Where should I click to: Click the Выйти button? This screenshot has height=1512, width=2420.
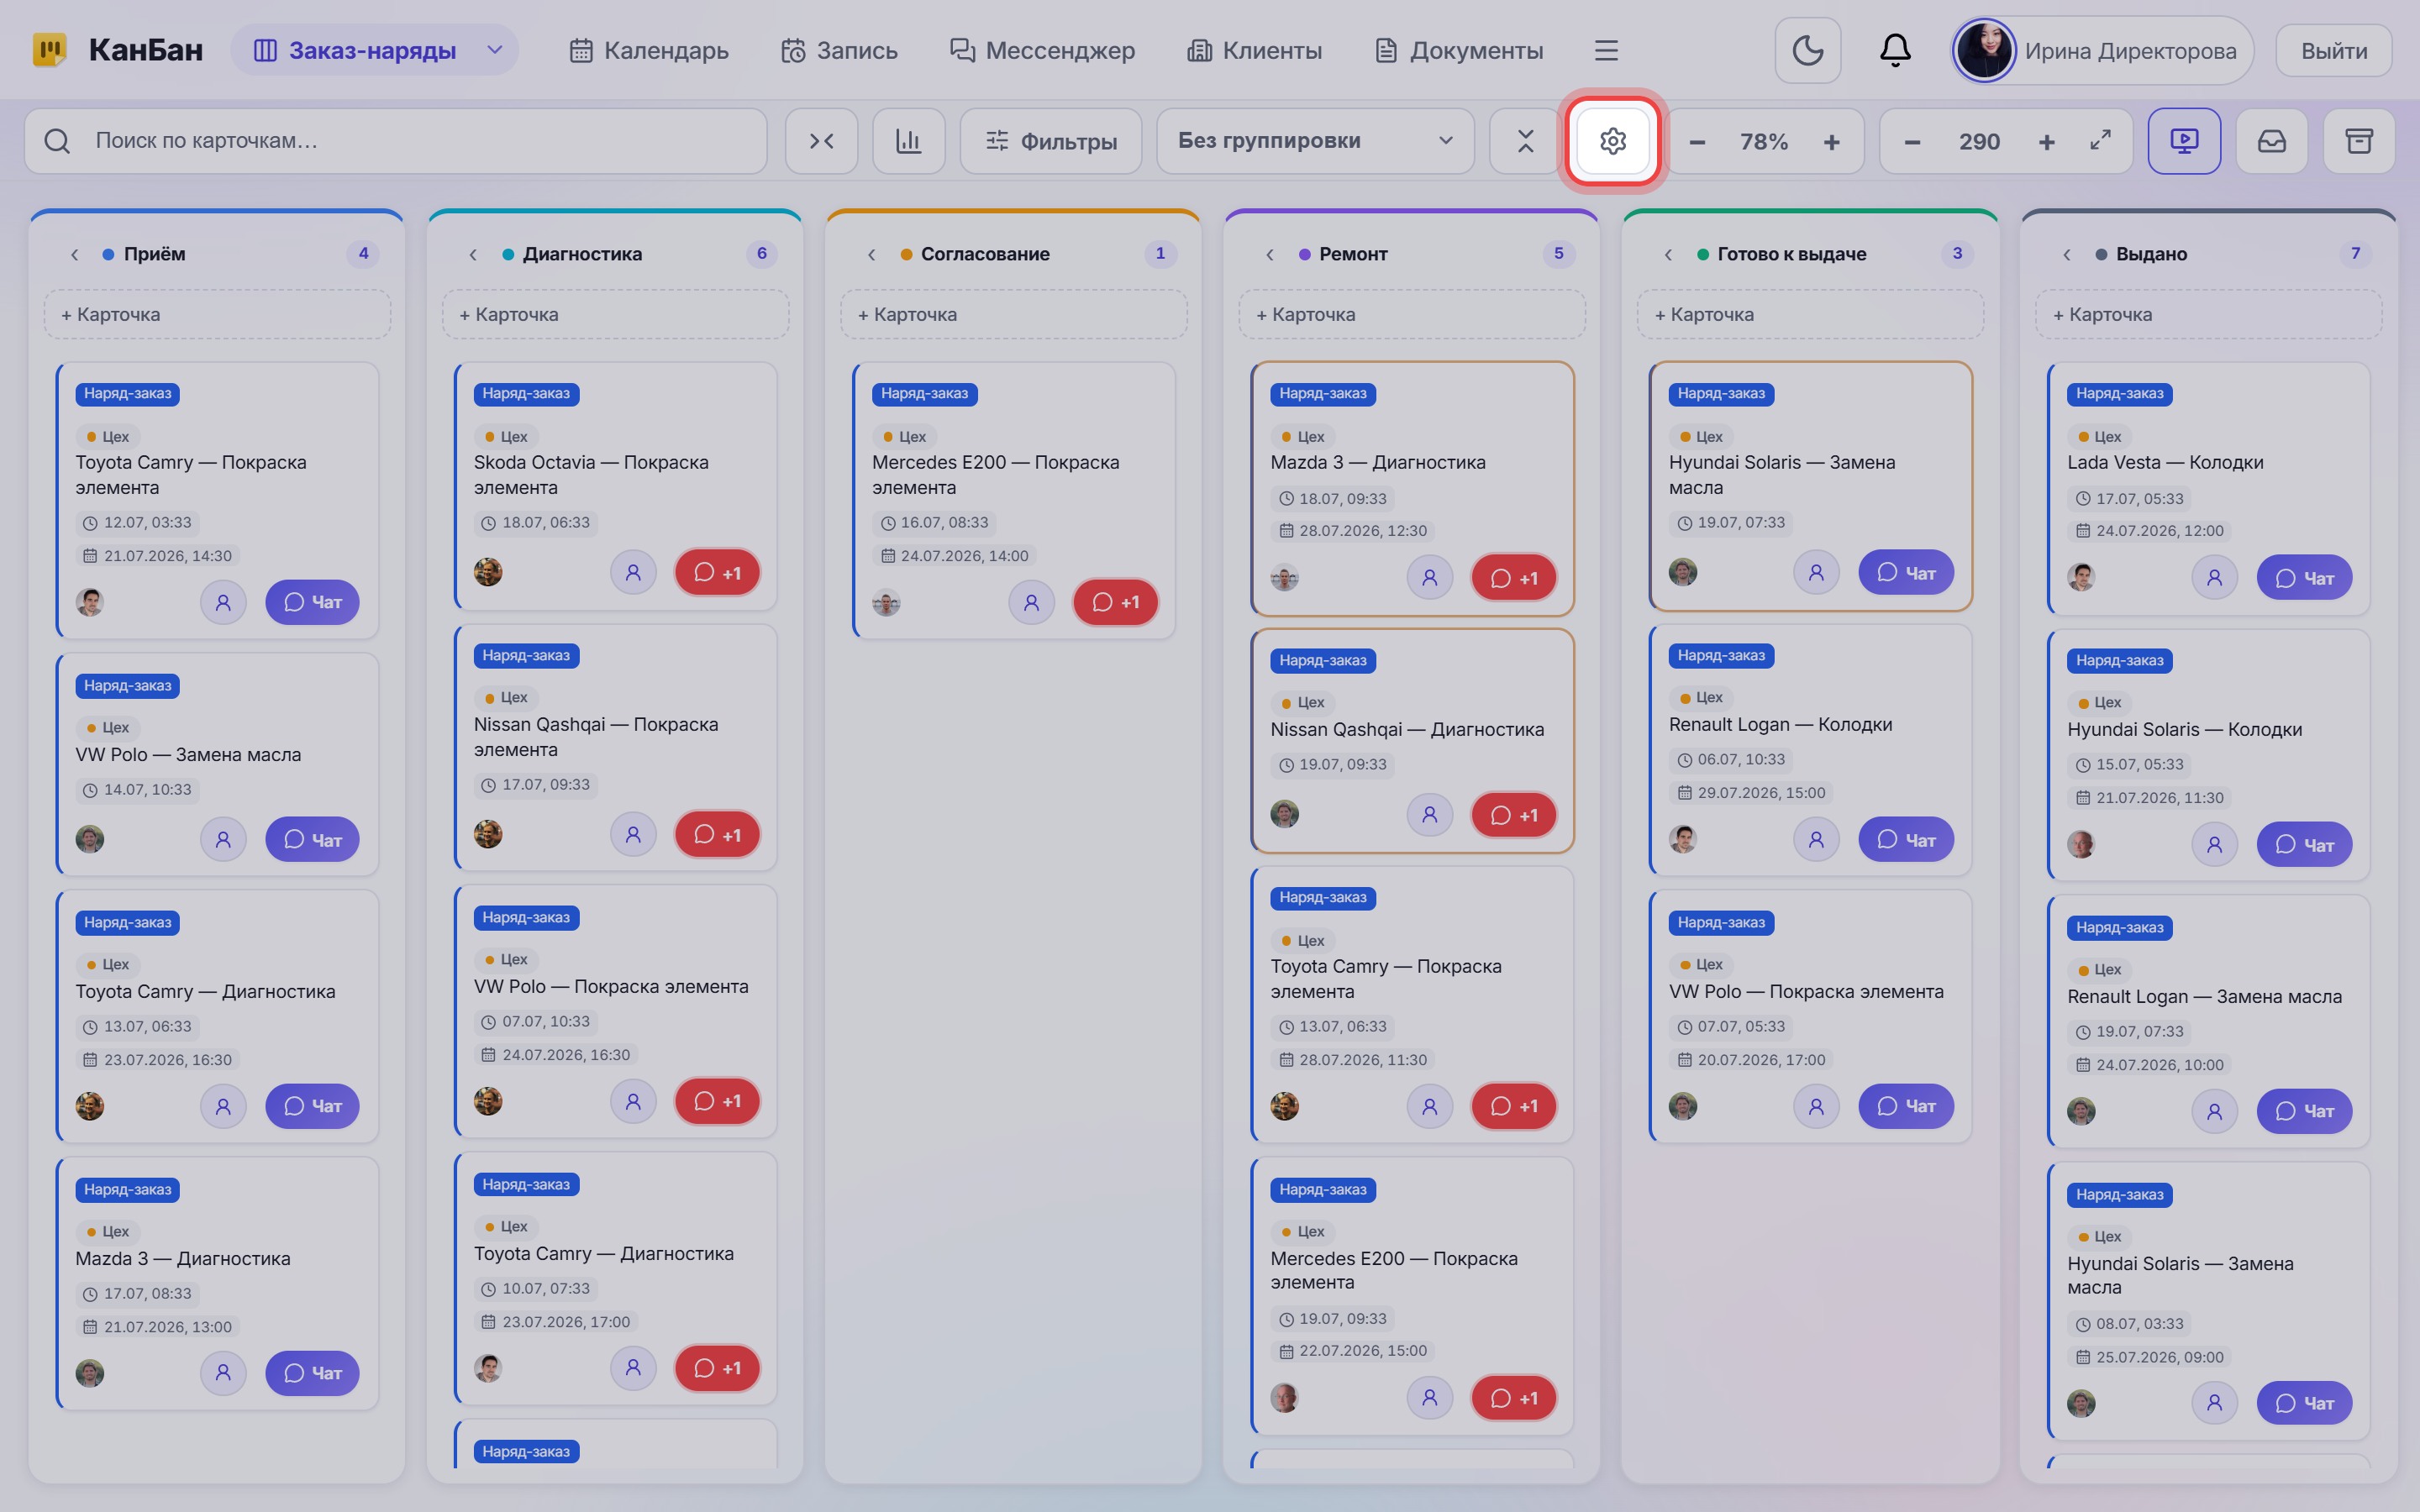(x=2333, y=50)
